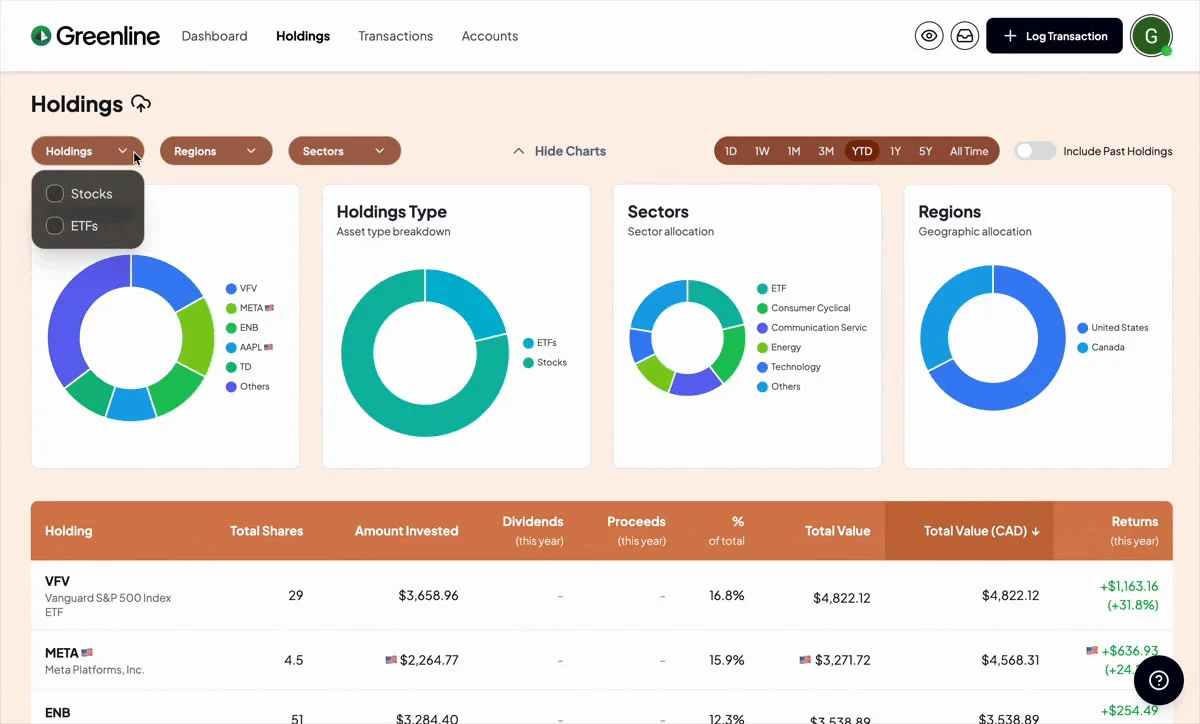Select YTD time range
This screenshot has height=724, width=1200.
coord(862,151)
